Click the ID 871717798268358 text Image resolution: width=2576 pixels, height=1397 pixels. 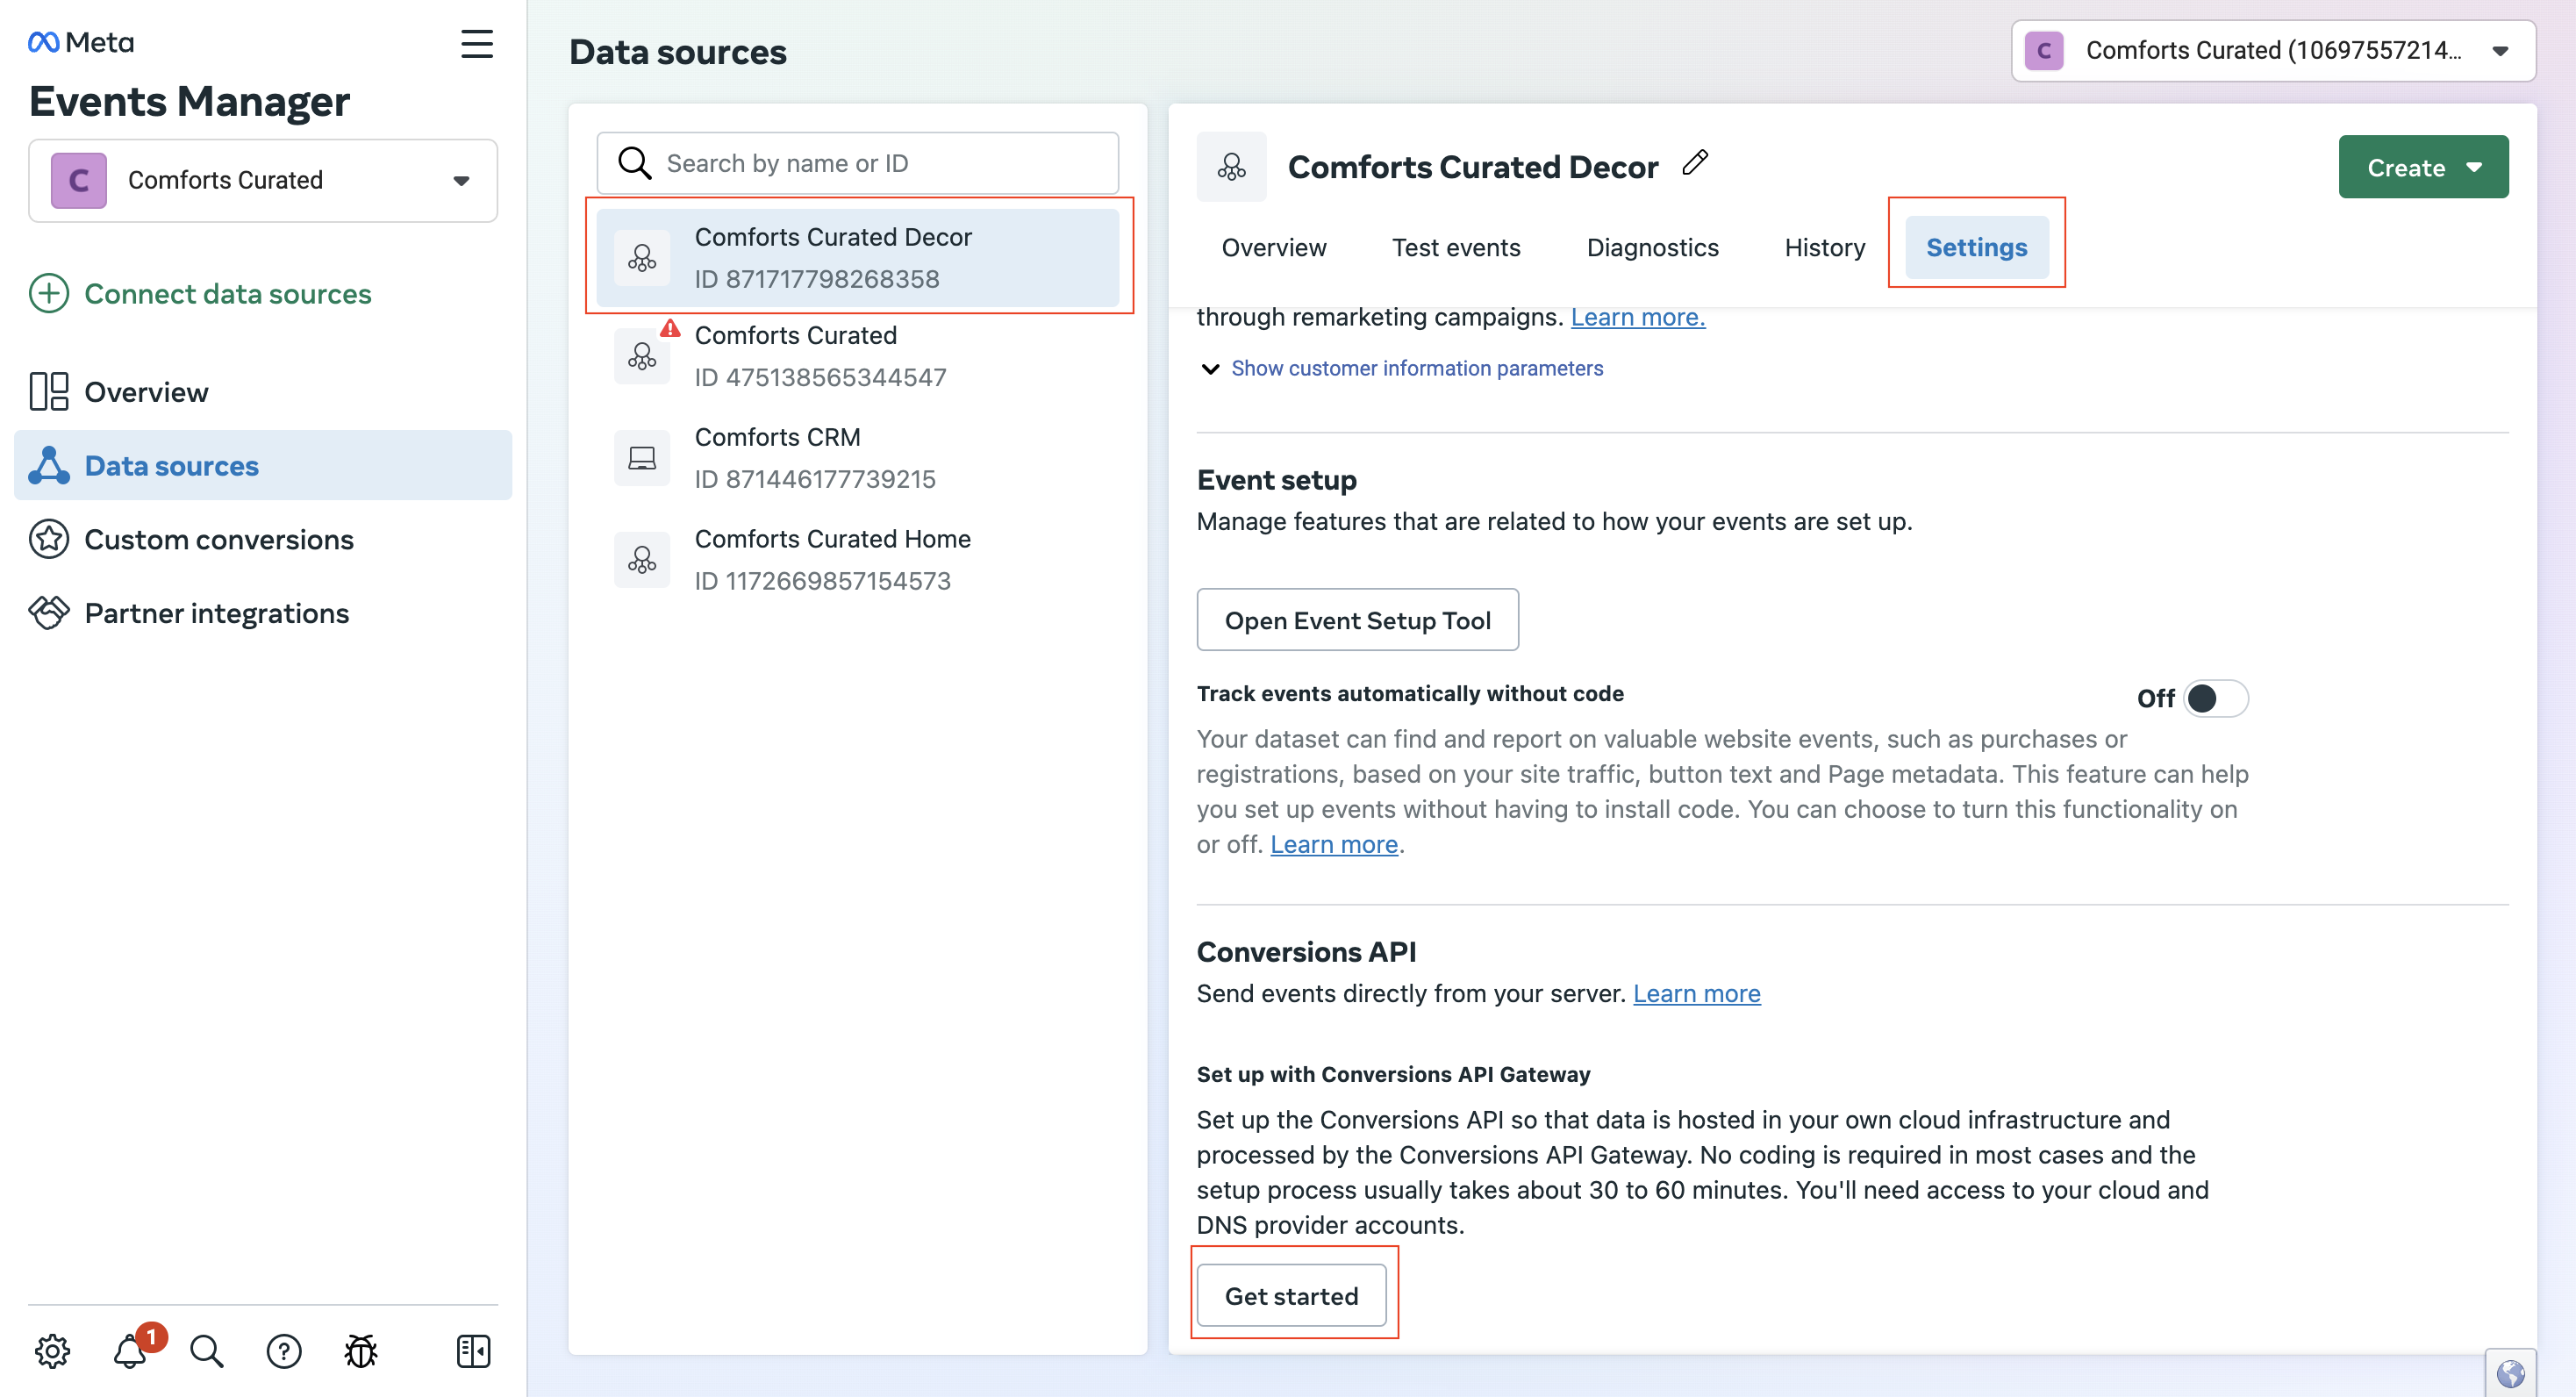[x=817, y=279]
